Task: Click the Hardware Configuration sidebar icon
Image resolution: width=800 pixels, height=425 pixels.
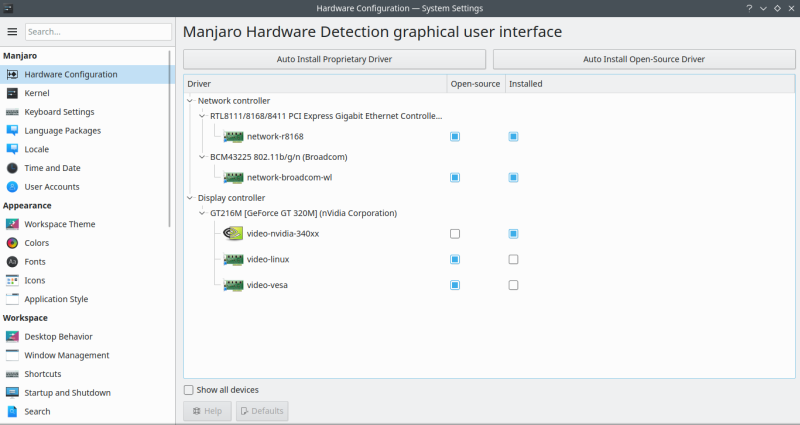Action: point(12,74)
